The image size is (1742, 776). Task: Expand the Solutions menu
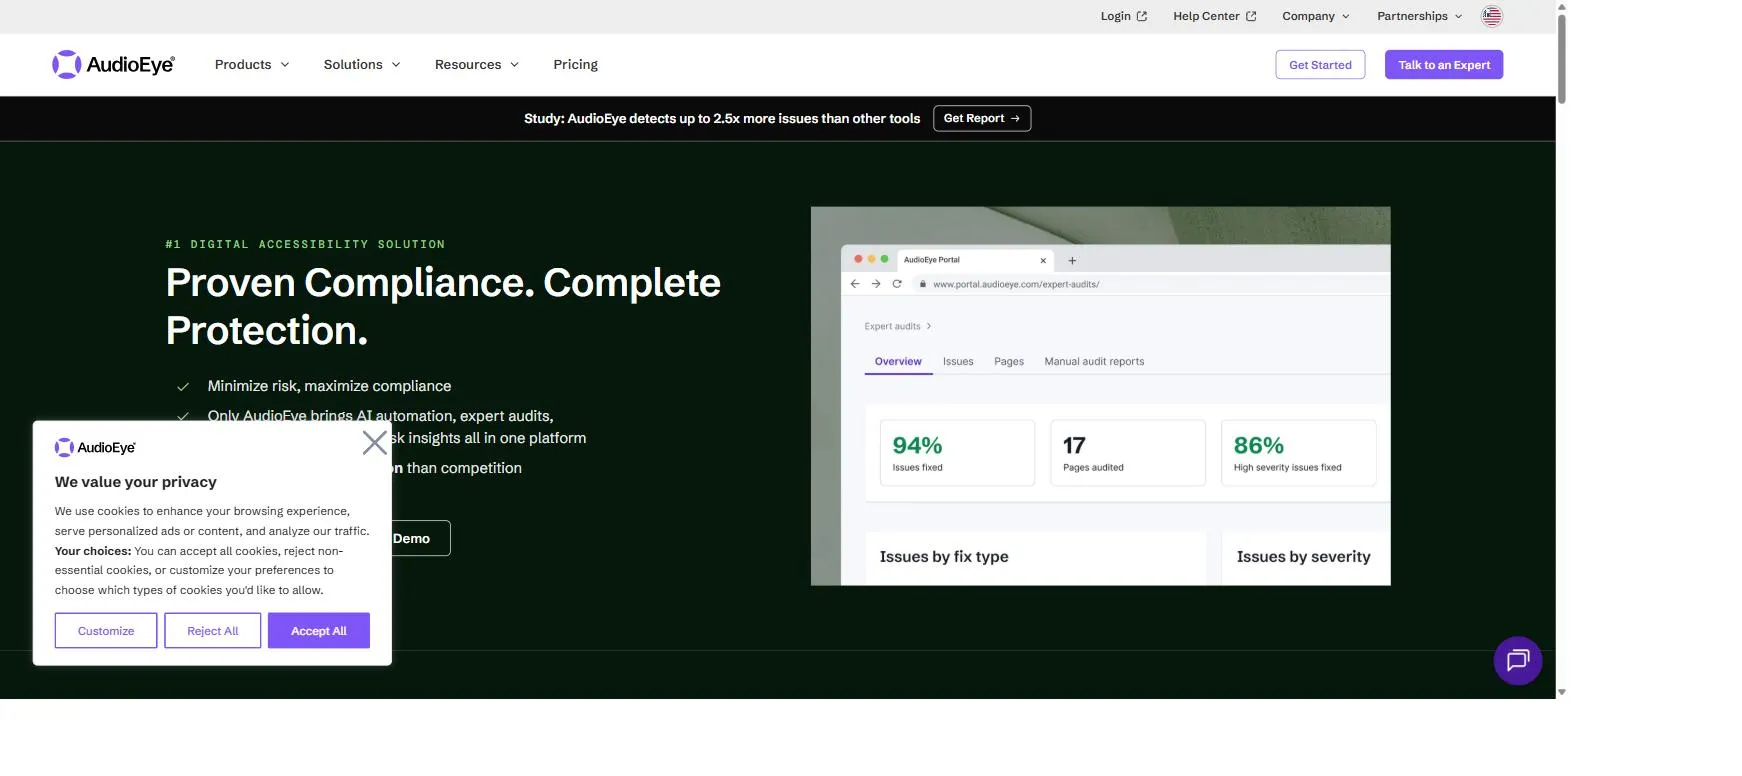pyautogui.click(x=362, y=65)
